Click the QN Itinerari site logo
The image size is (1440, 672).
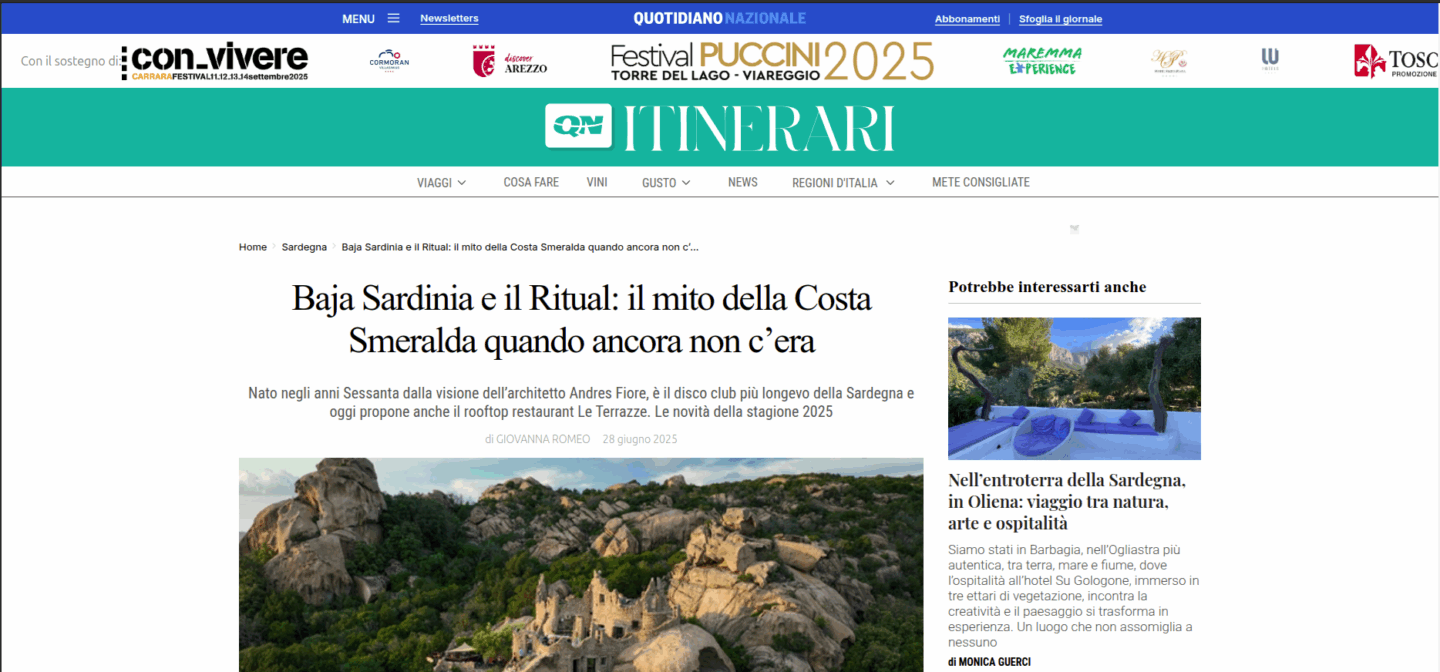coord(720,128)
